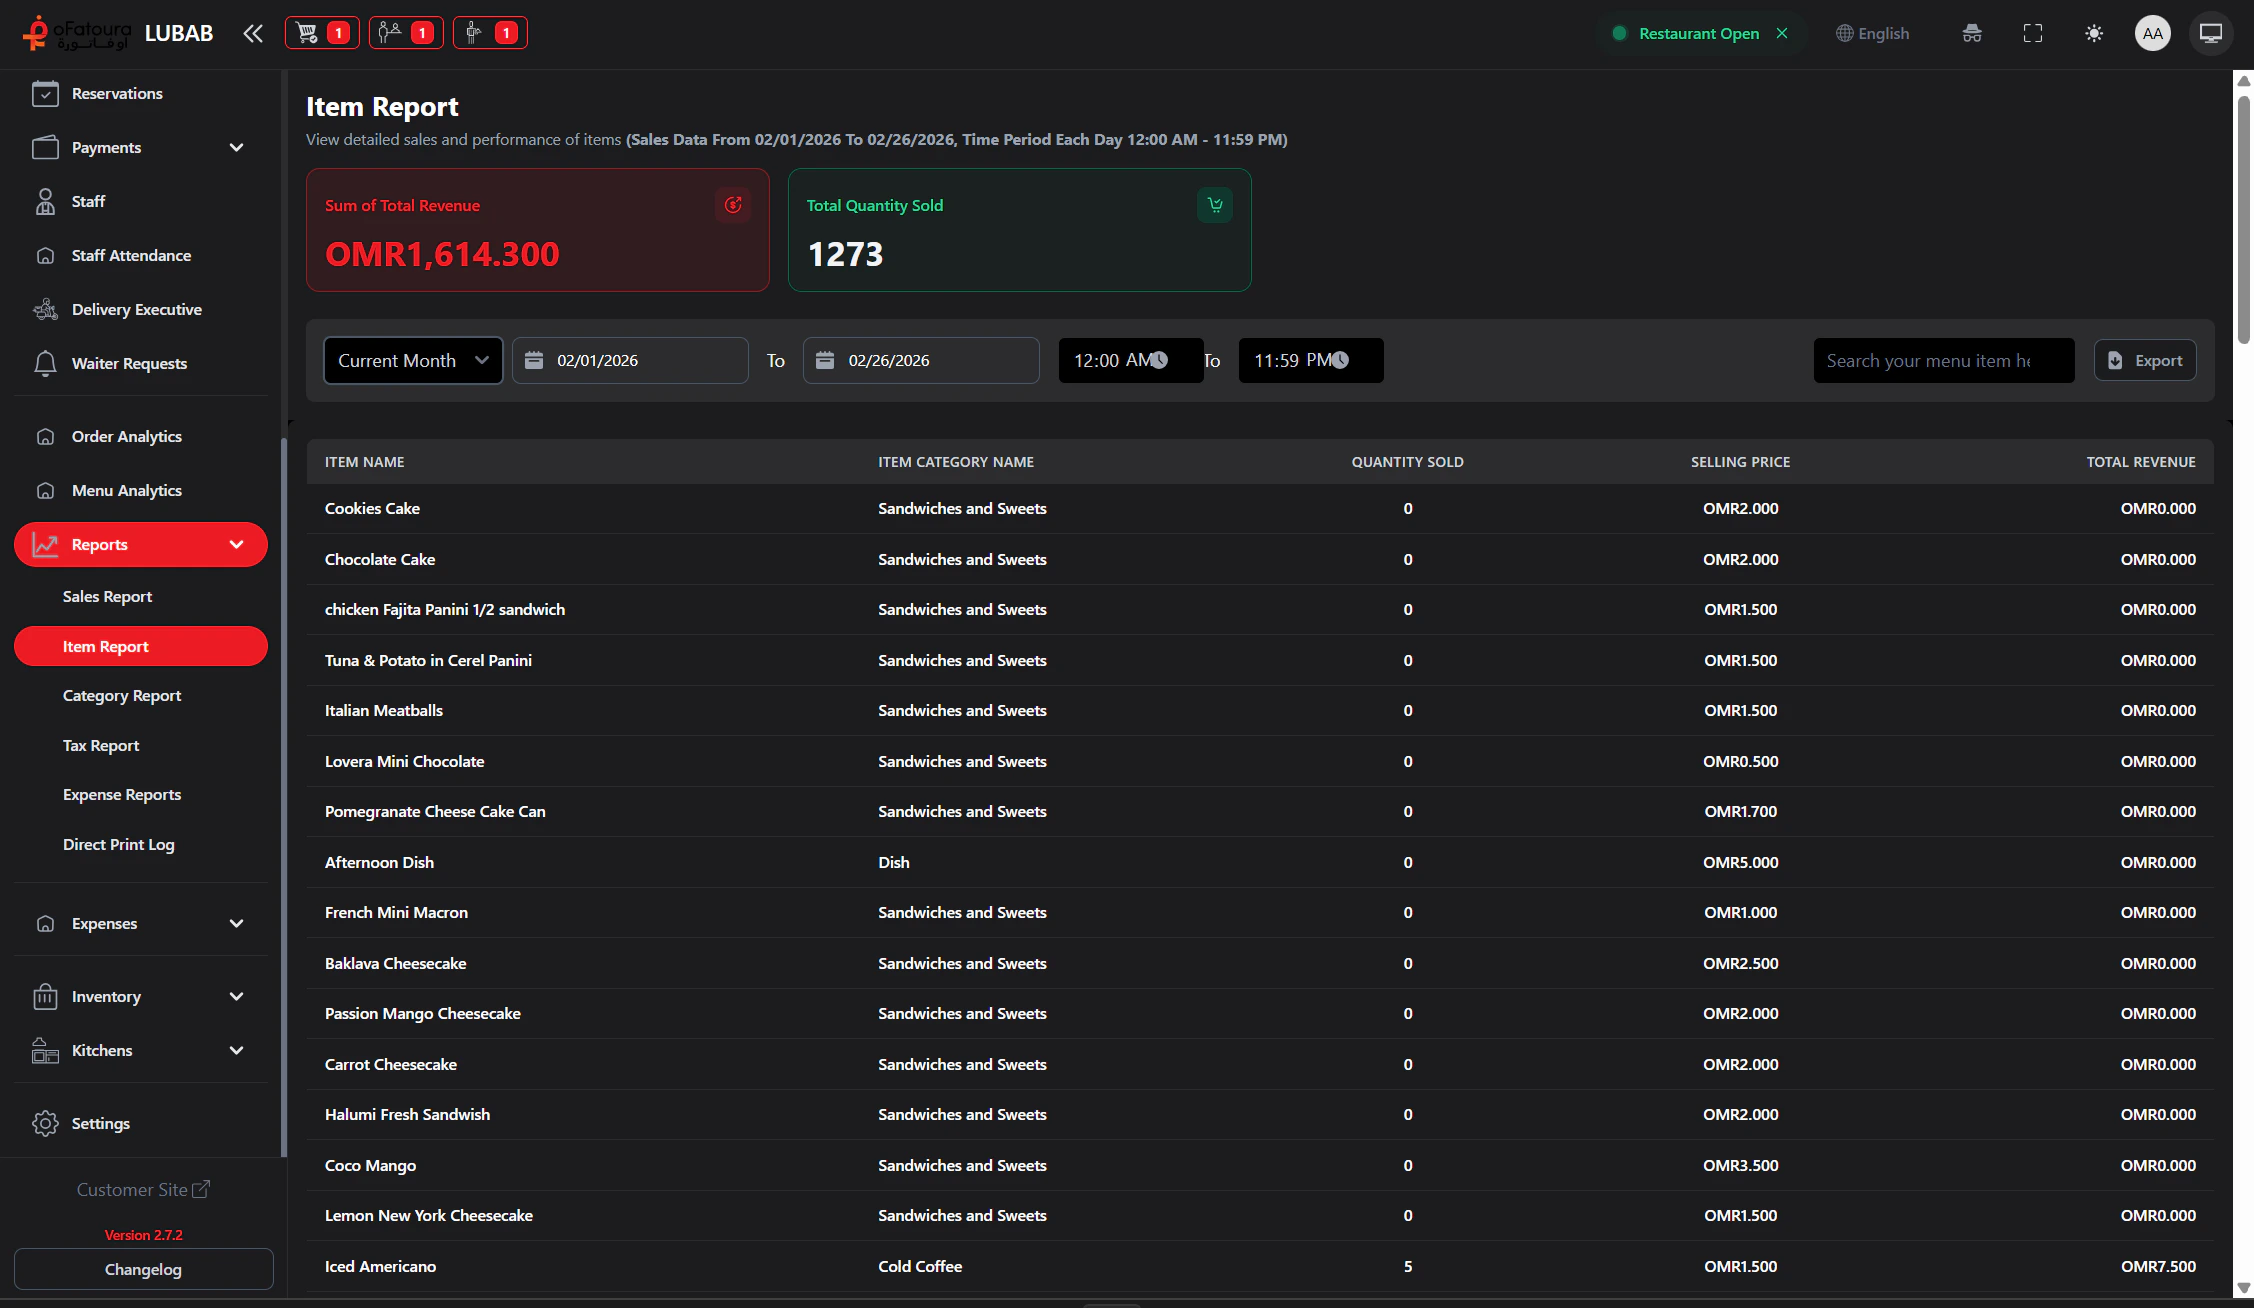The image size is (2254, 1308).
Task: Focus the menu item search field
Action: point(1943,360)
